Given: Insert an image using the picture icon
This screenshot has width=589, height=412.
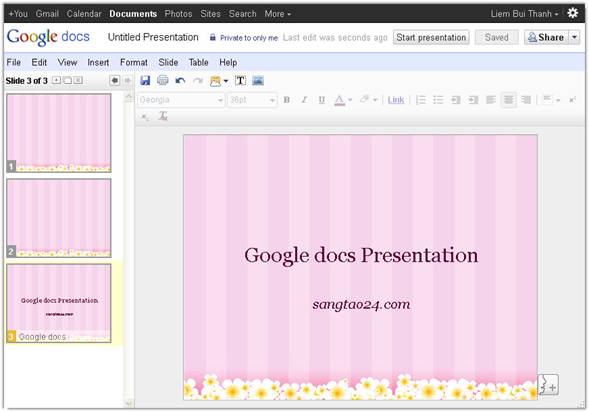Looking at the screenshot, I should [258, 80].
